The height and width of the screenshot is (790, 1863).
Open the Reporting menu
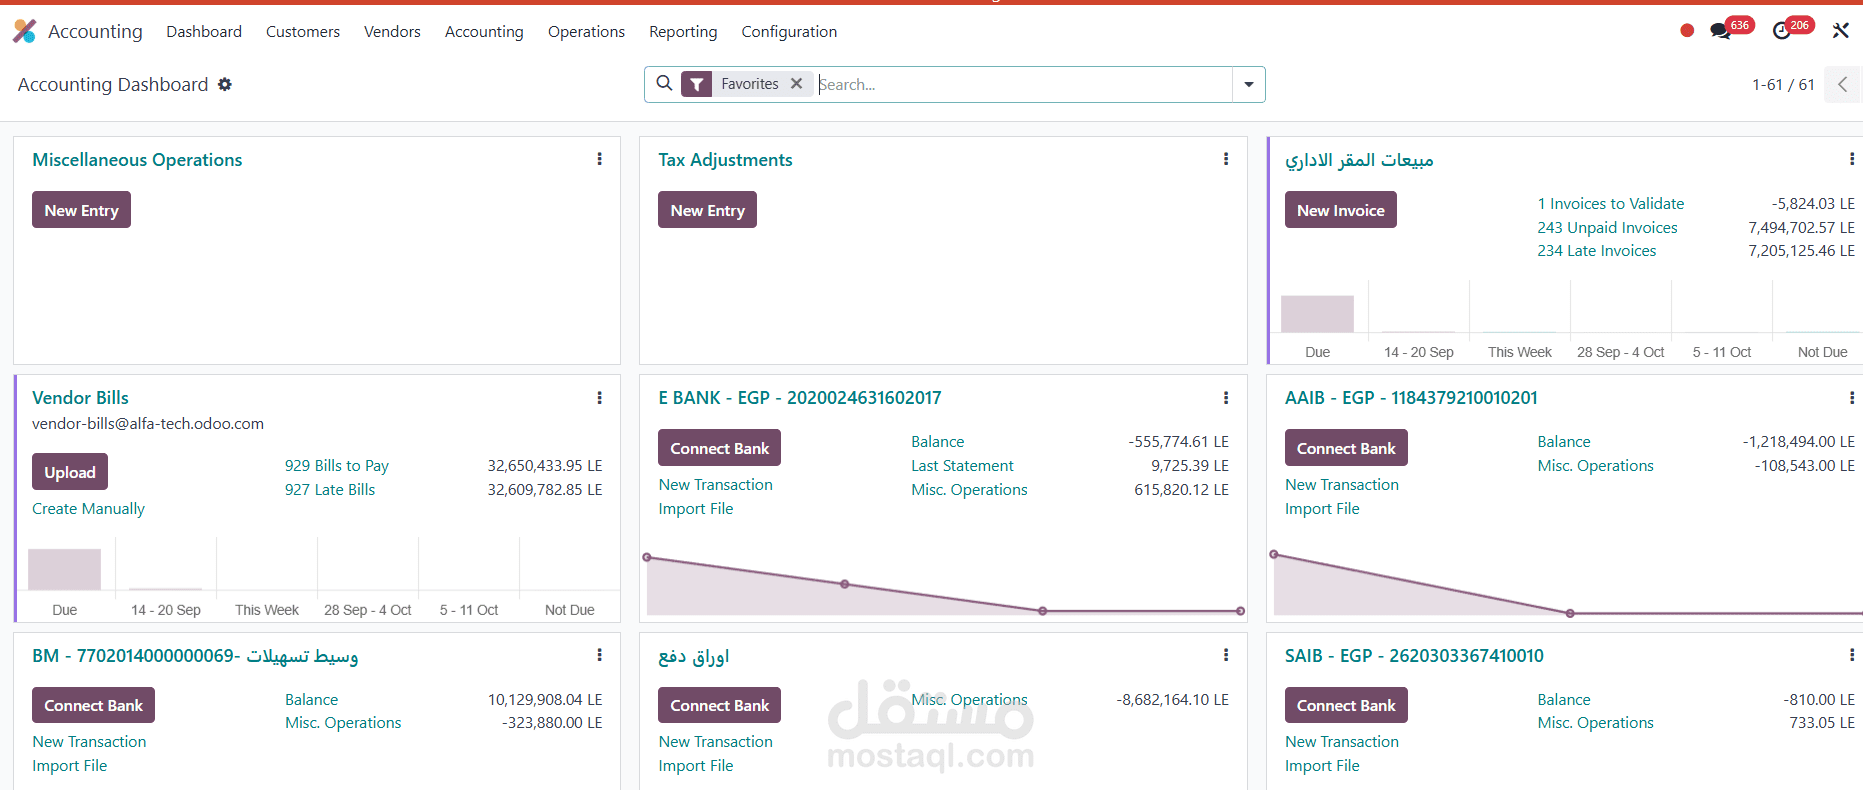pyautogui.click(x=683, y=32)
